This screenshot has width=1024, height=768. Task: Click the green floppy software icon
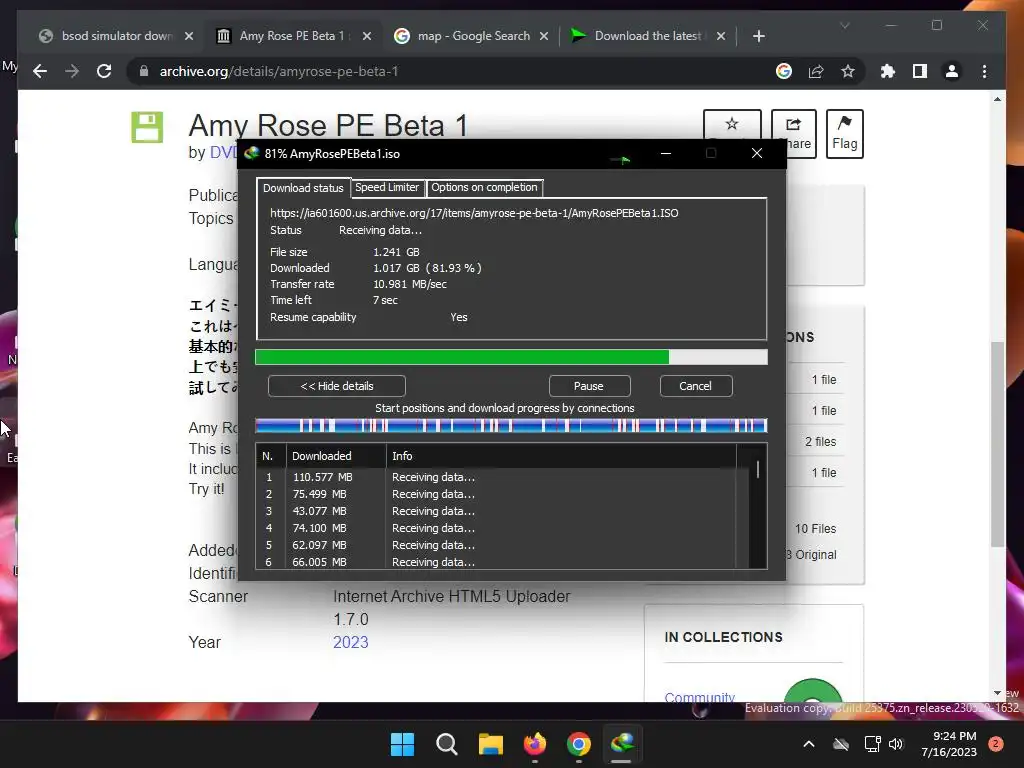(147, 127)
